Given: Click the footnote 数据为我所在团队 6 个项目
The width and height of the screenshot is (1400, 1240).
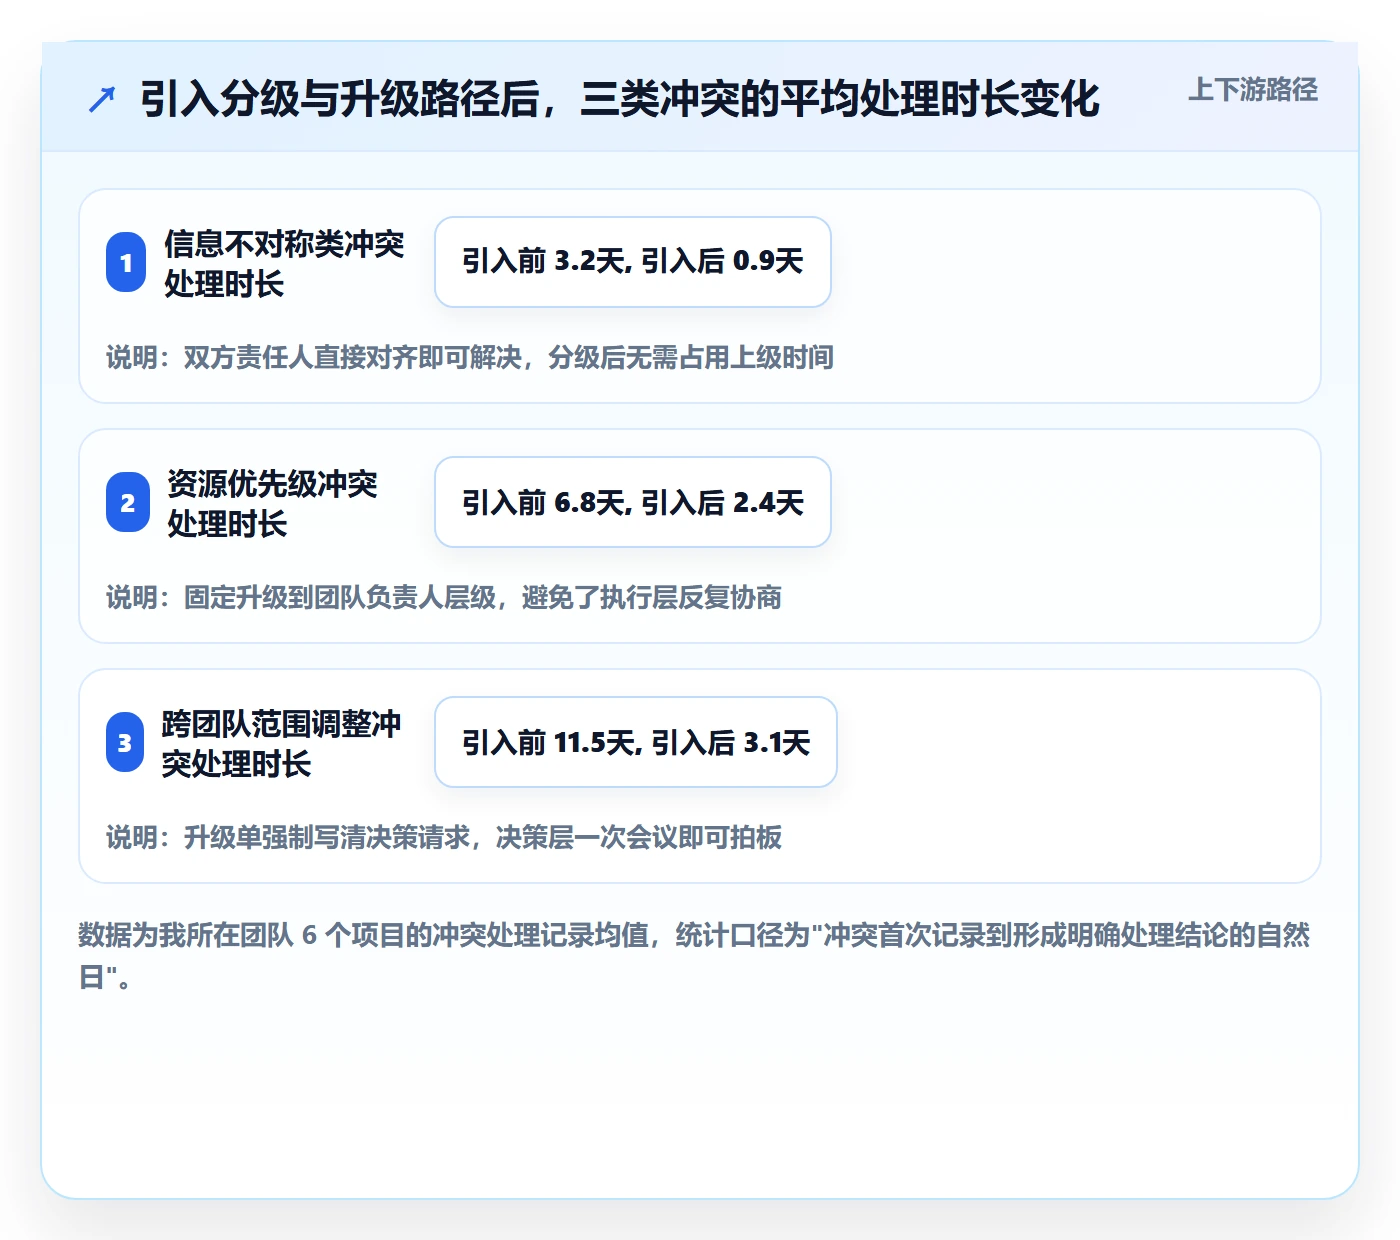Looking at the screenshot, I should [695, 955].
